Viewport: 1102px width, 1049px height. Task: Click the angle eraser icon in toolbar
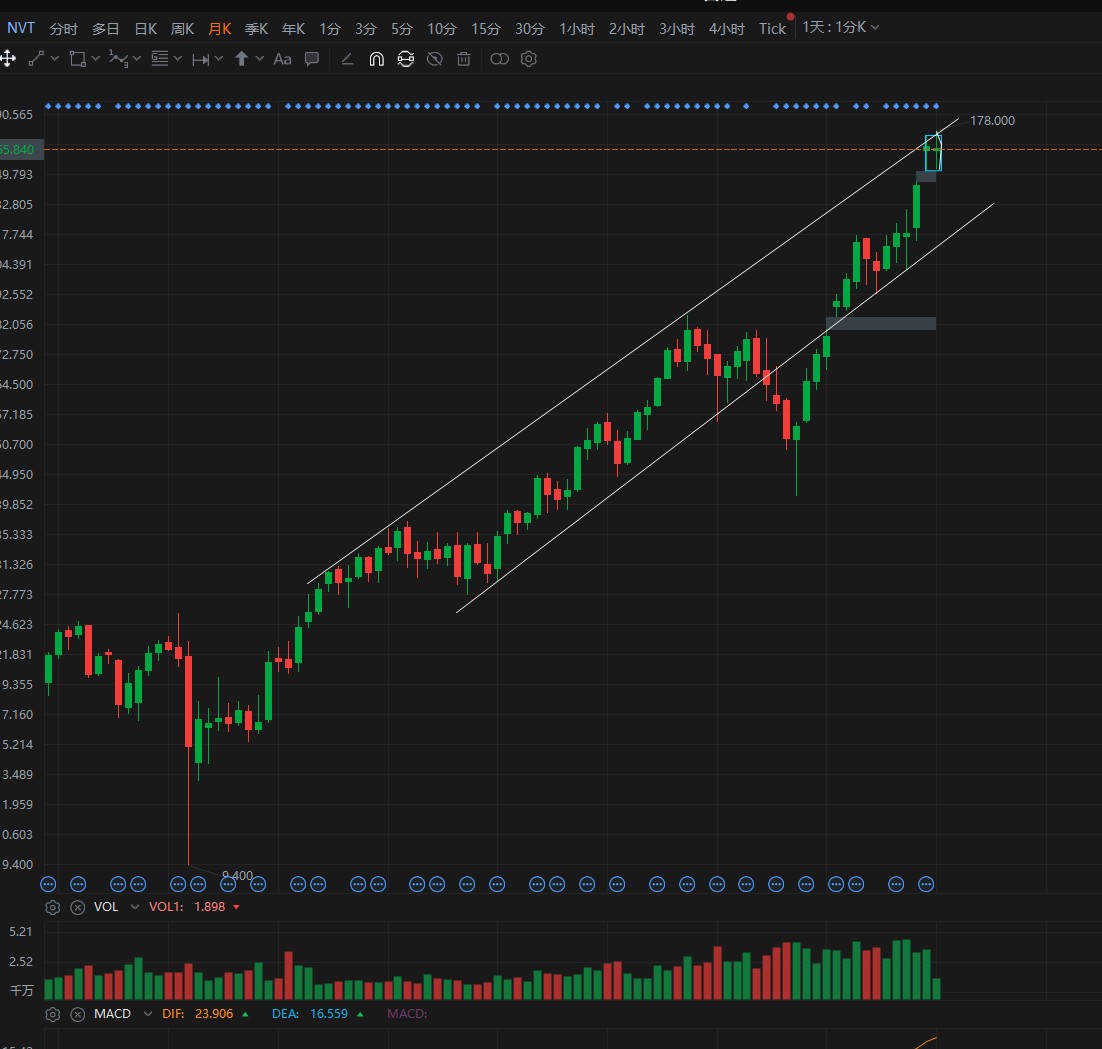tap(346, 59)
